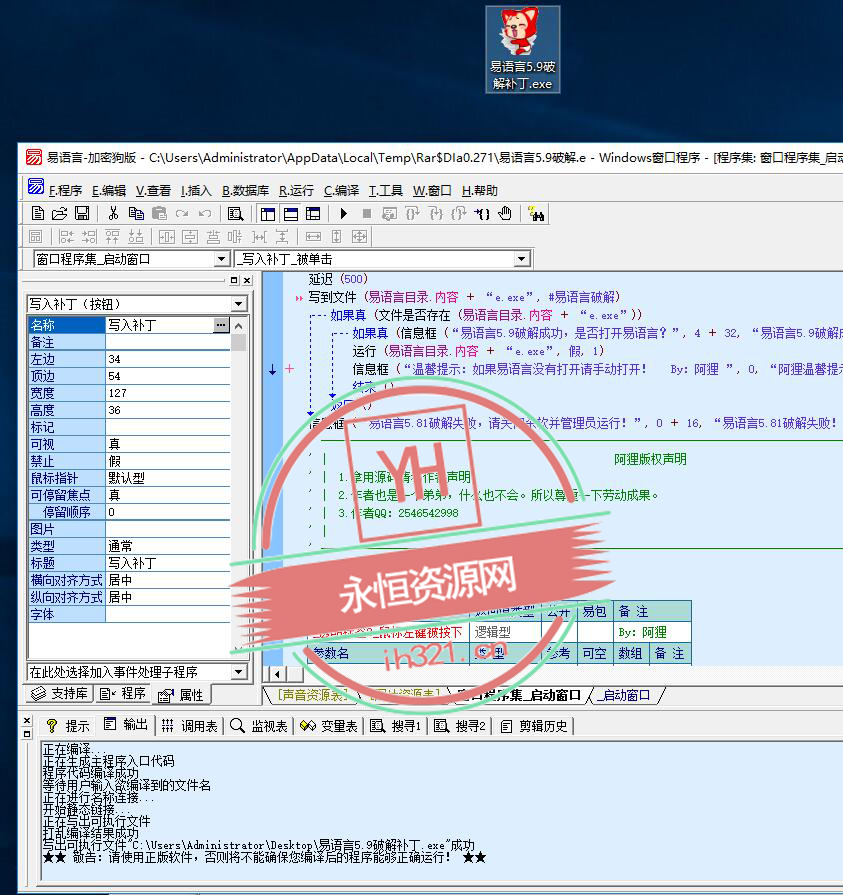843x895 pixels.
Task: Click the yellow question mark on 提示 tab
Action: click(x=52, y=725)
